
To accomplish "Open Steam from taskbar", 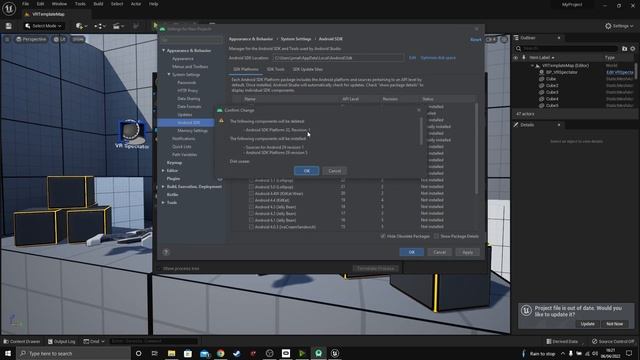I will 237,353.
